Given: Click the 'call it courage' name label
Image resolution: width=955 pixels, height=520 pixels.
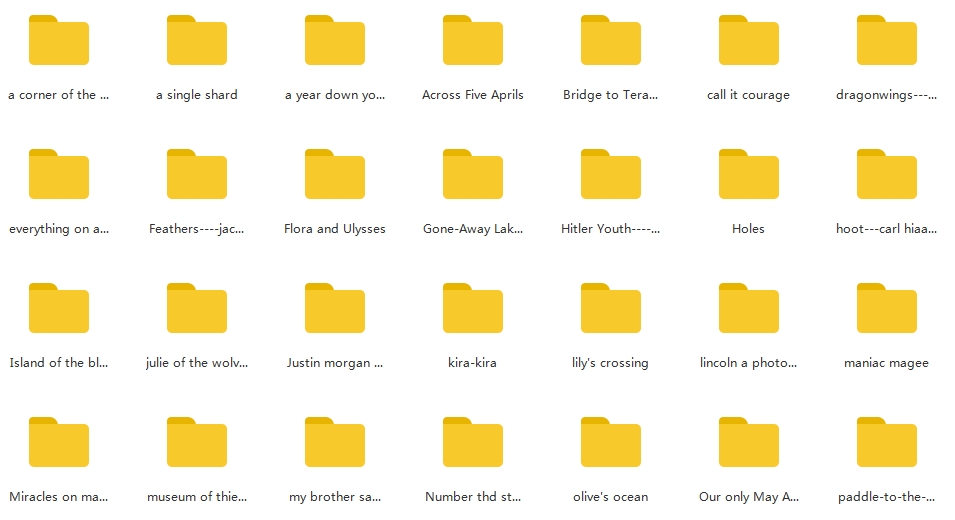Looking at the screenshot, I should [749, 95].
